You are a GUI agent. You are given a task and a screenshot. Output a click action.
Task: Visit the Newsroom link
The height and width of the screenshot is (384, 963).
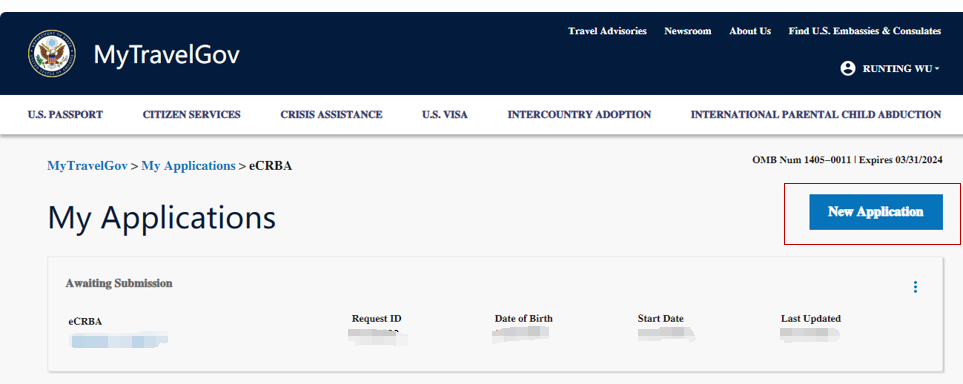(688, 31)
